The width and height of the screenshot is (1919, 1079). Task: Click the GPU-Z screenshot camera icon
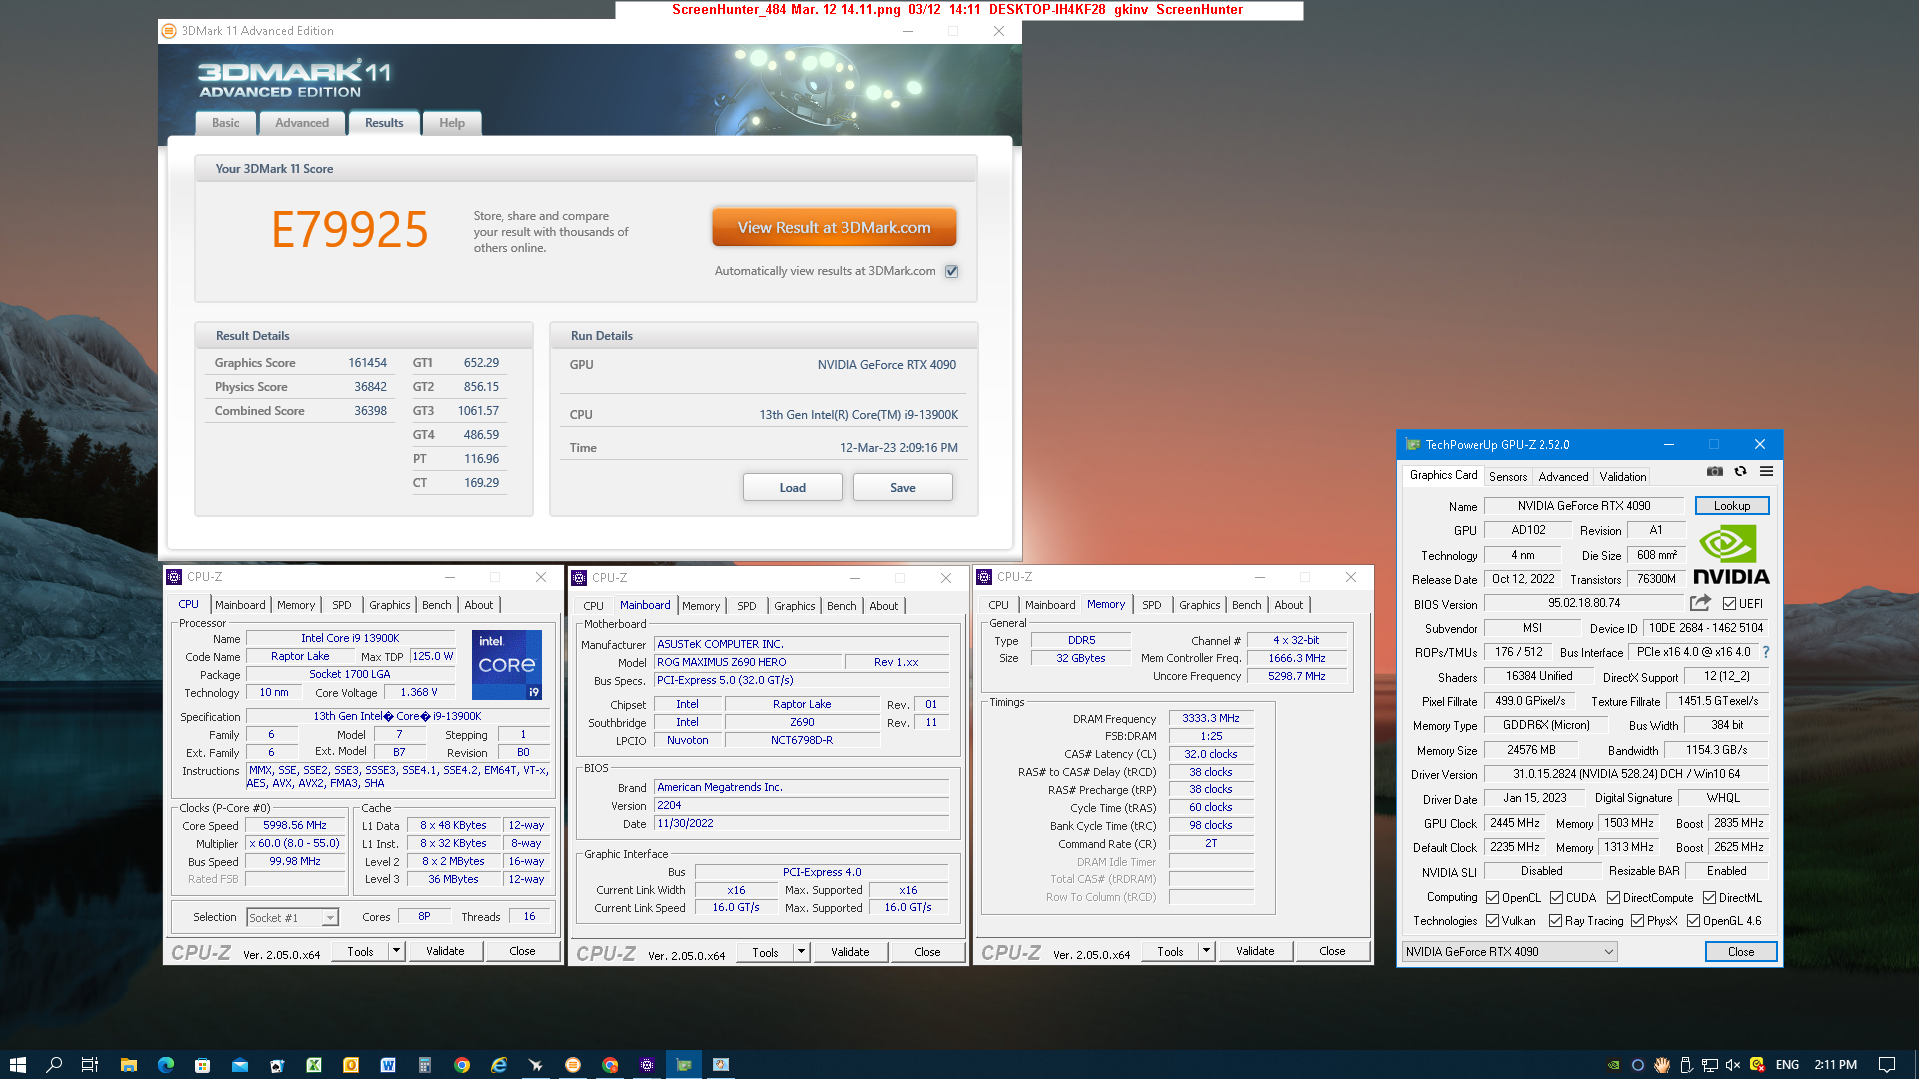[1714, 472]
